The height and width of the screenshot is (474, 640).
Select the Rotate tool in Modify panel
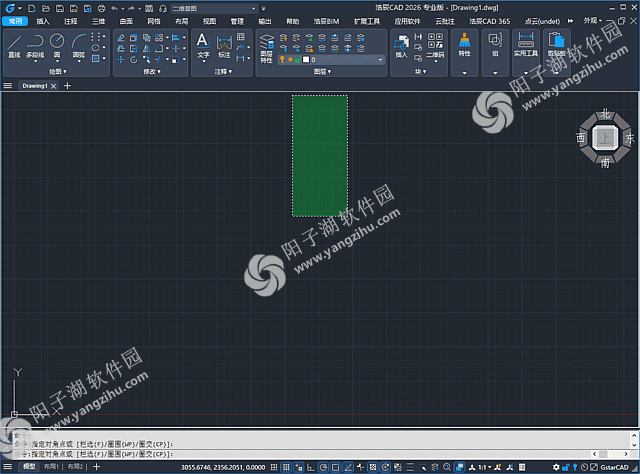[133, 60]
